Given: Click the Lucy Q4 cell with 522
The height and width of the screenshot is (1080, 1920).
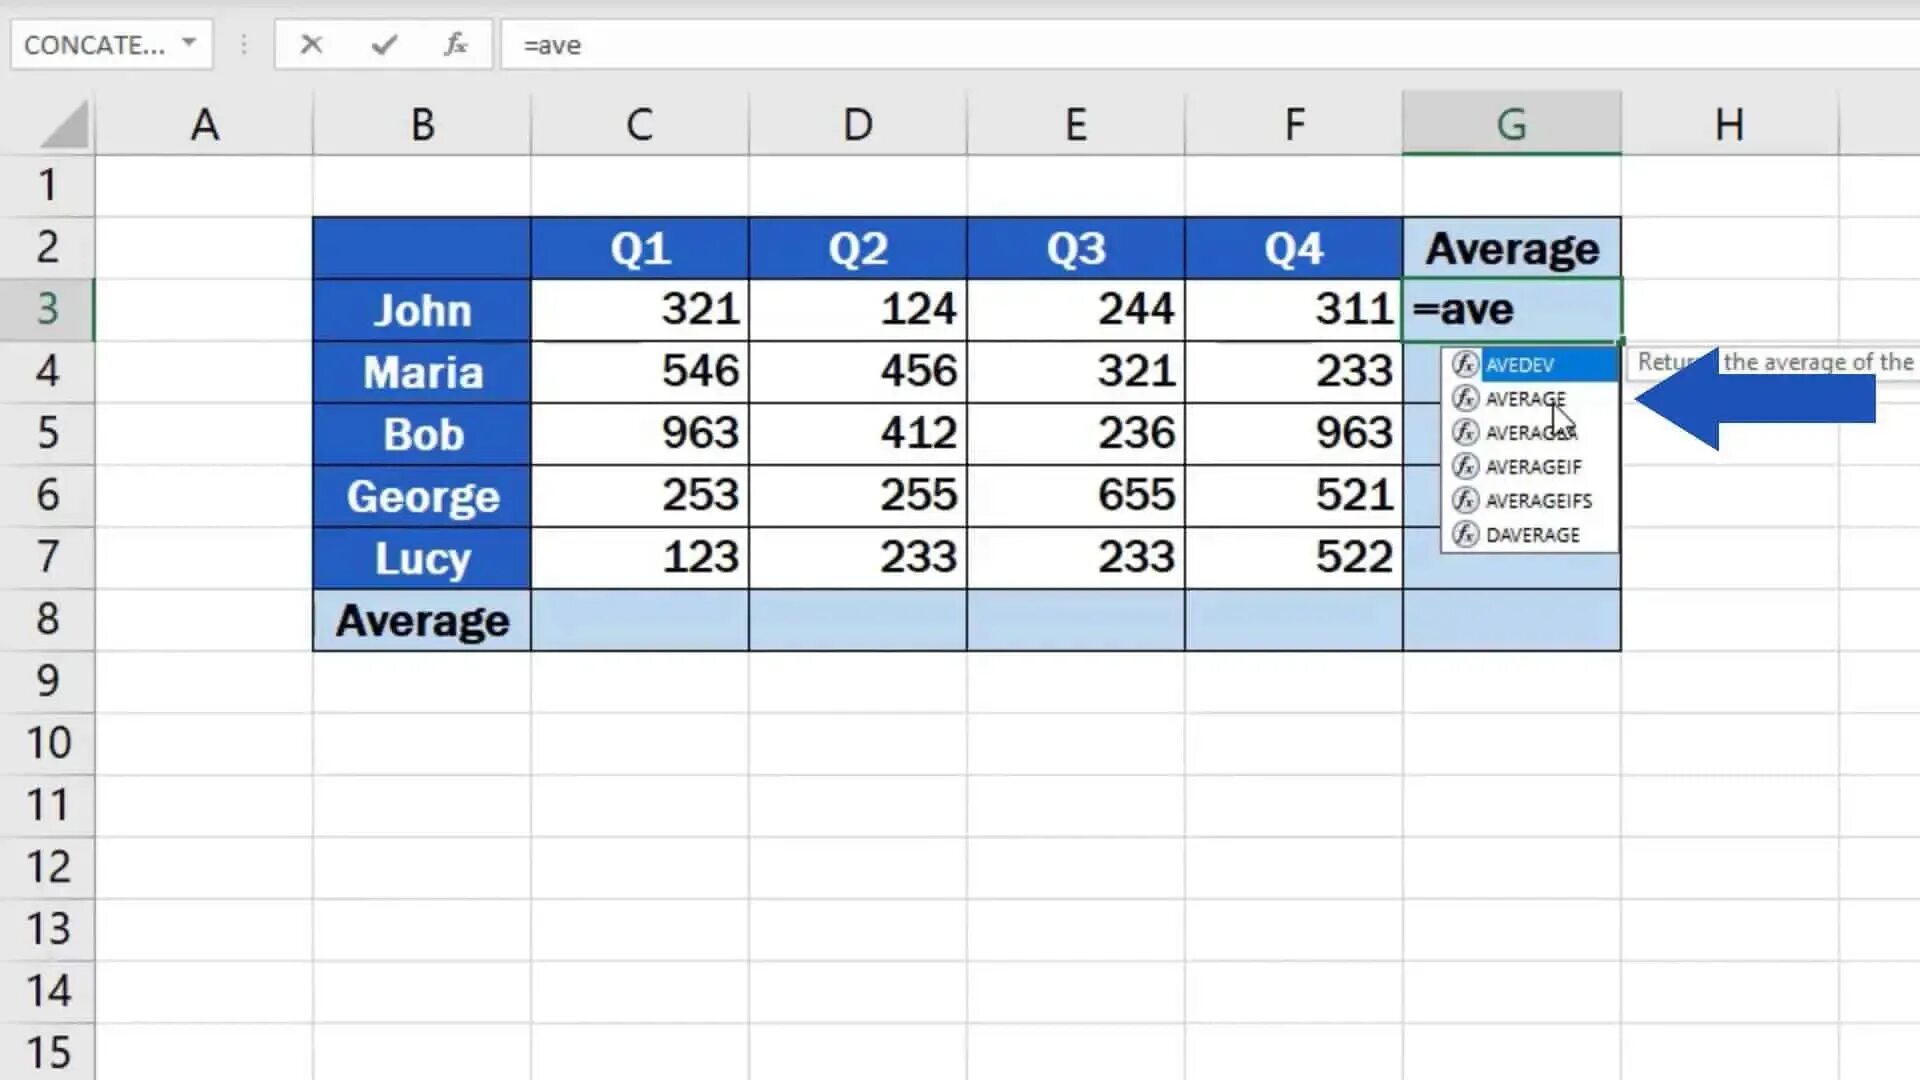Looking at the screenshot, I should (1293, 557).
